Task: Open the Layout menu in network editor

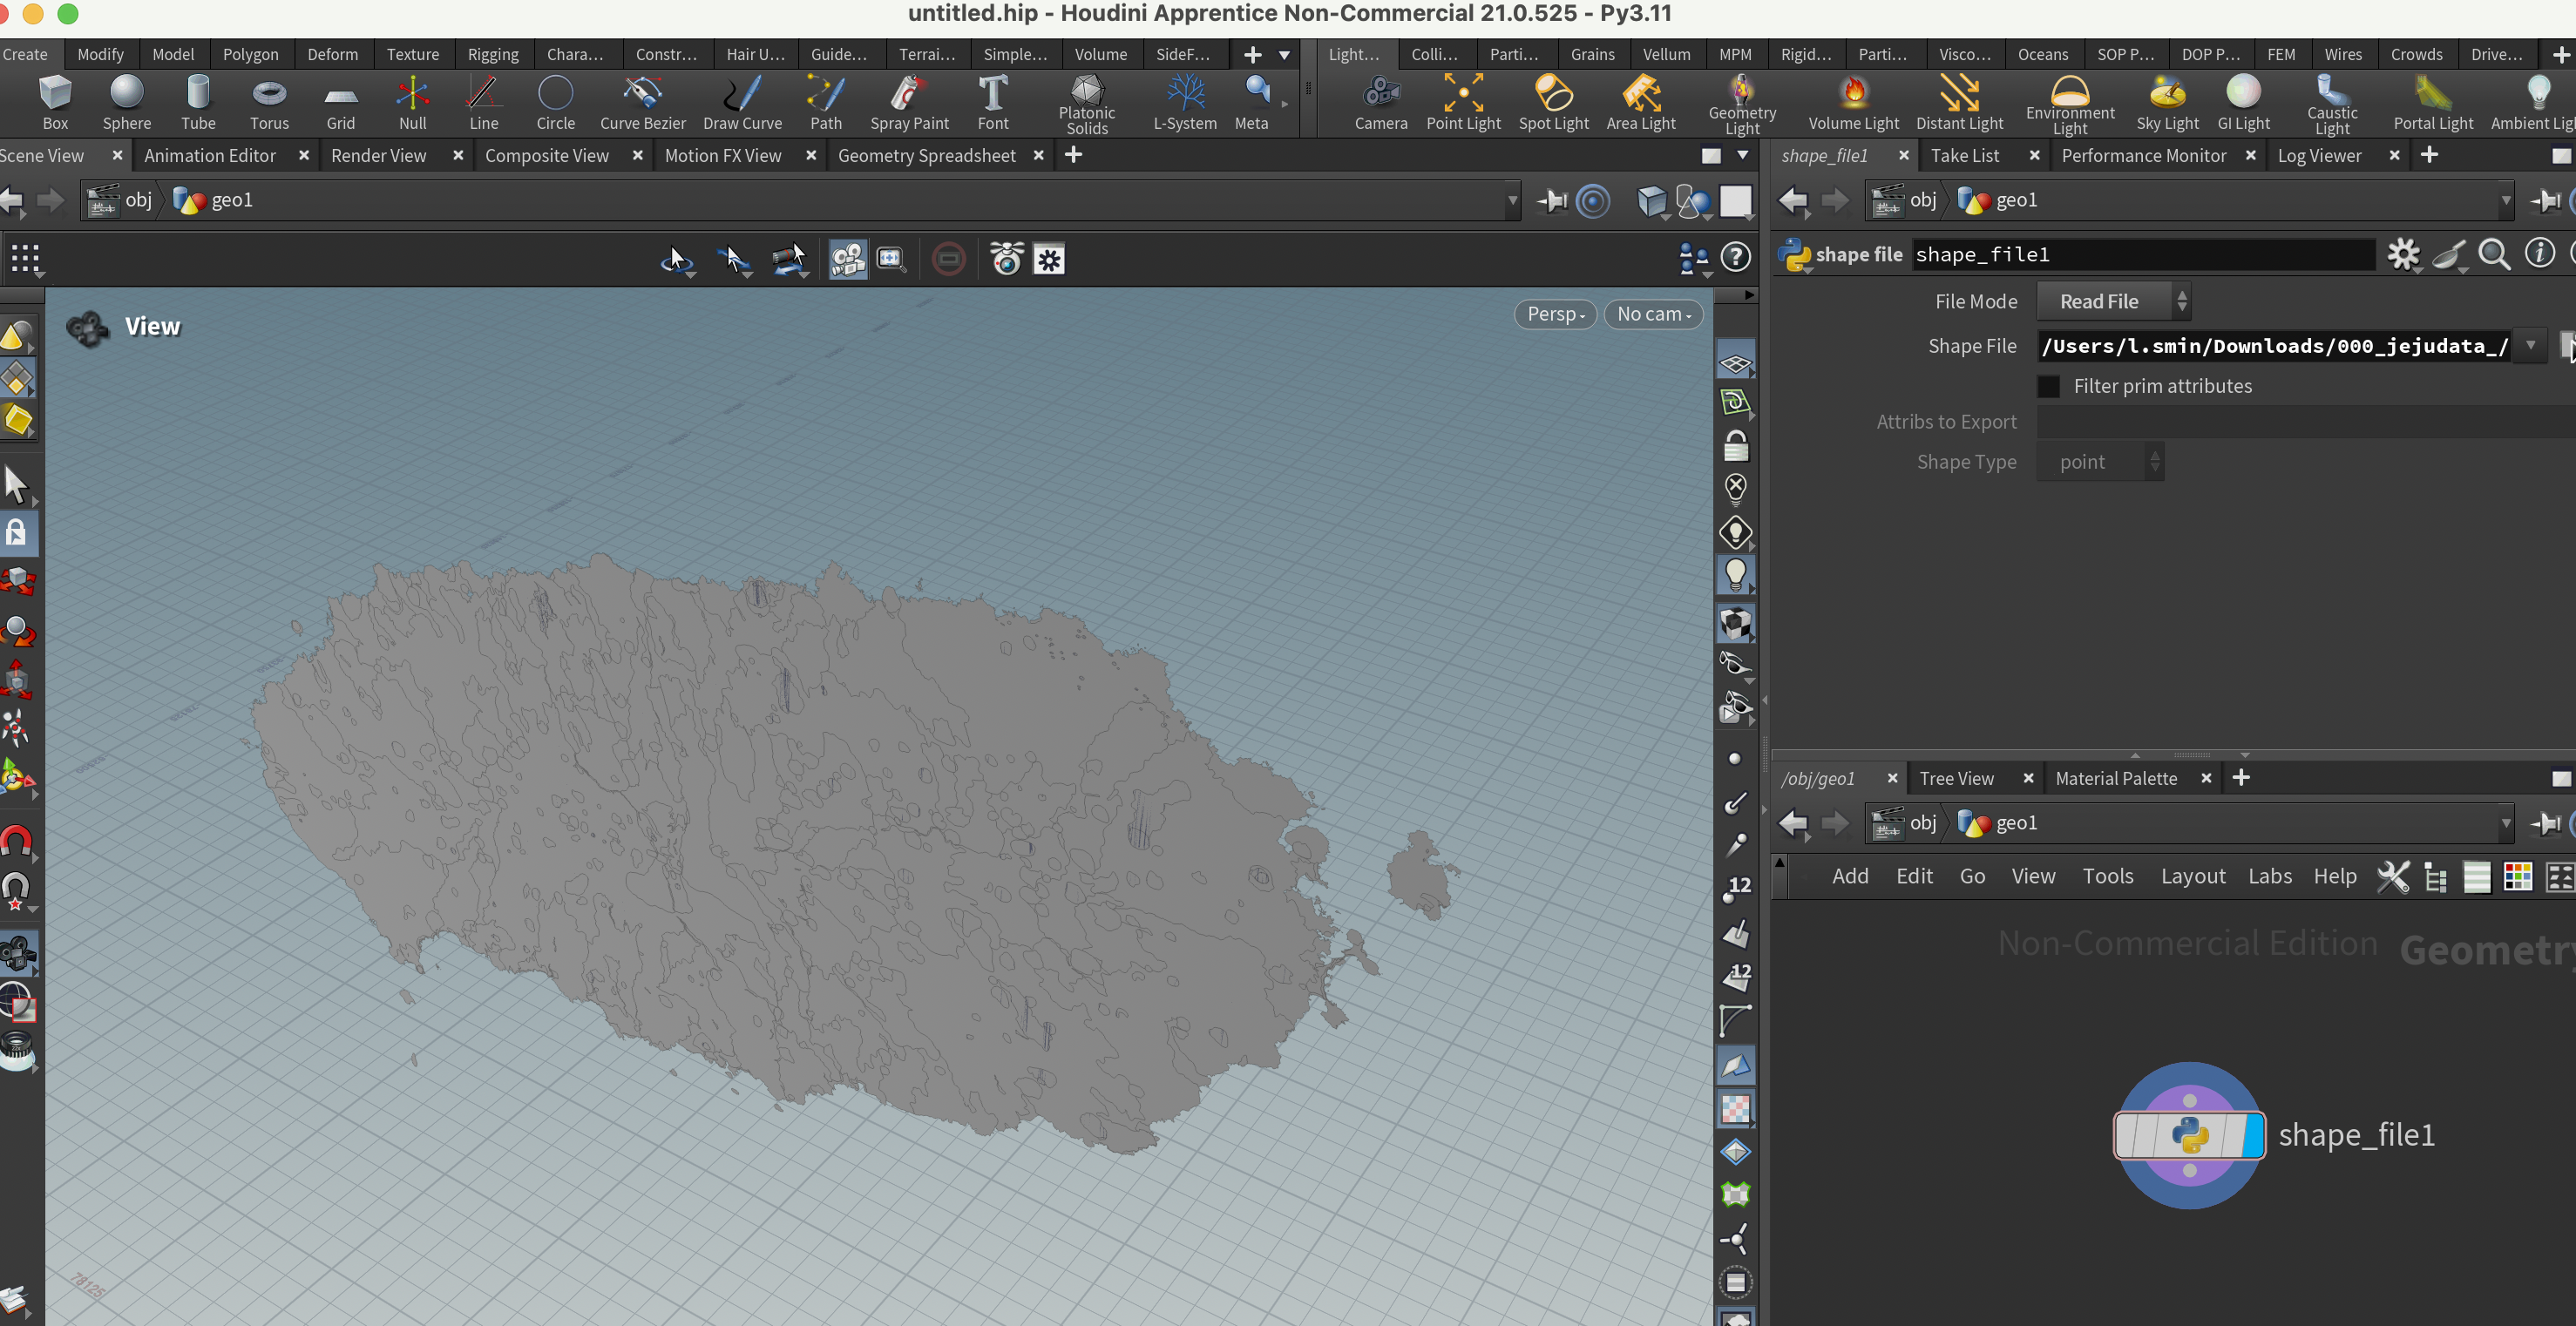Action: coord(2192,876)
